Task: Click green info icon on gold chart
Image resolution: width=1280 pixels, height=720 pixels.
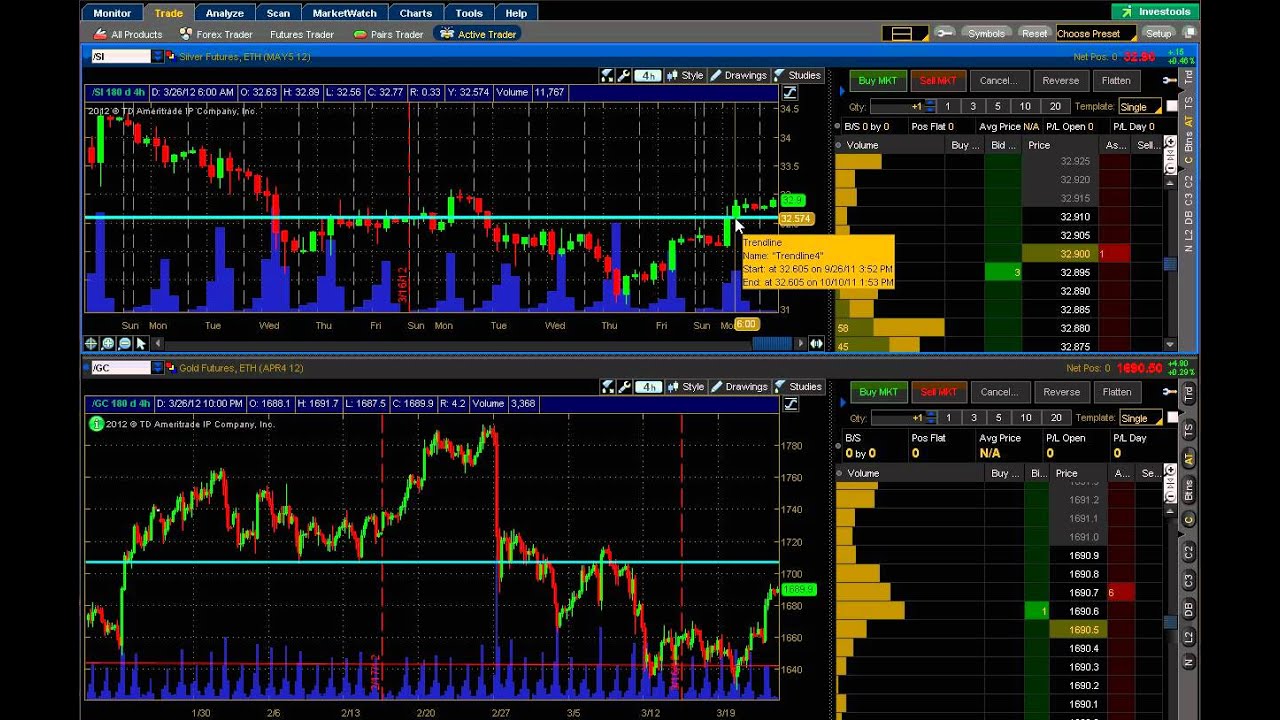Action: pyautogui.click(x=96, y=424)
